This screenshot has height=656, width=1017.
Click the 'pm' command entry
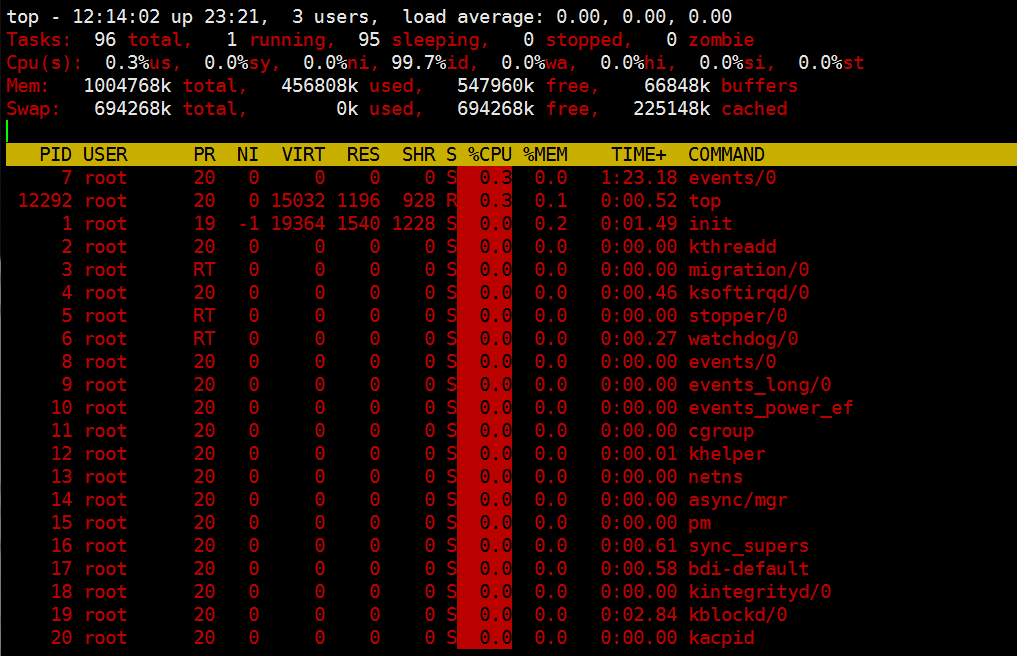pos(699,524)
